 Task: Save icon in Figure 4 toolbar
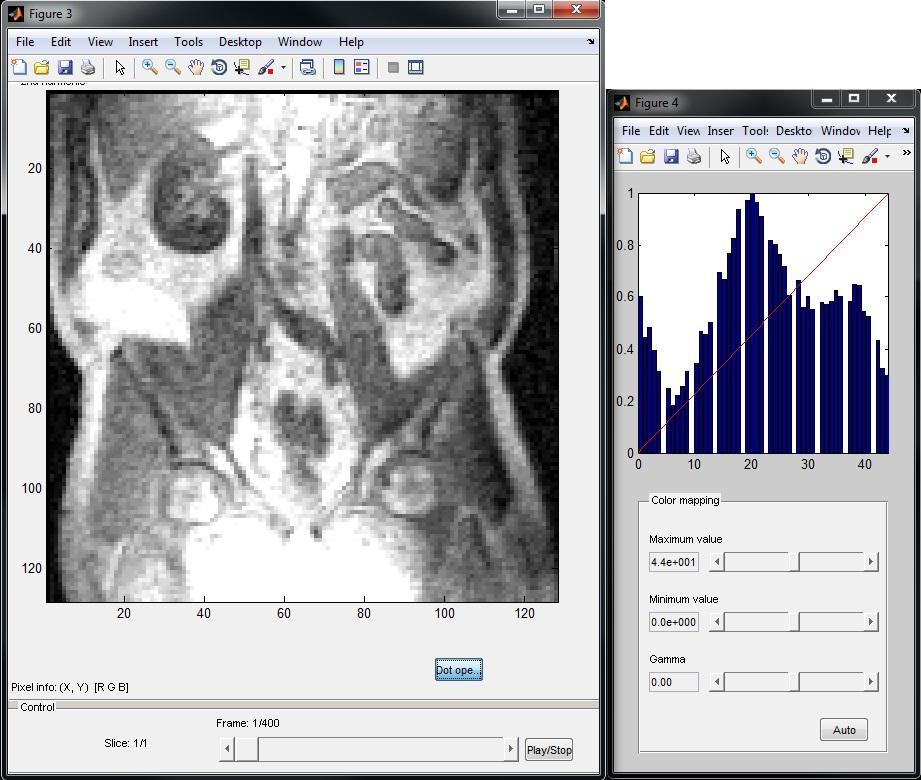pyautogui.click(x=671, y=156)
